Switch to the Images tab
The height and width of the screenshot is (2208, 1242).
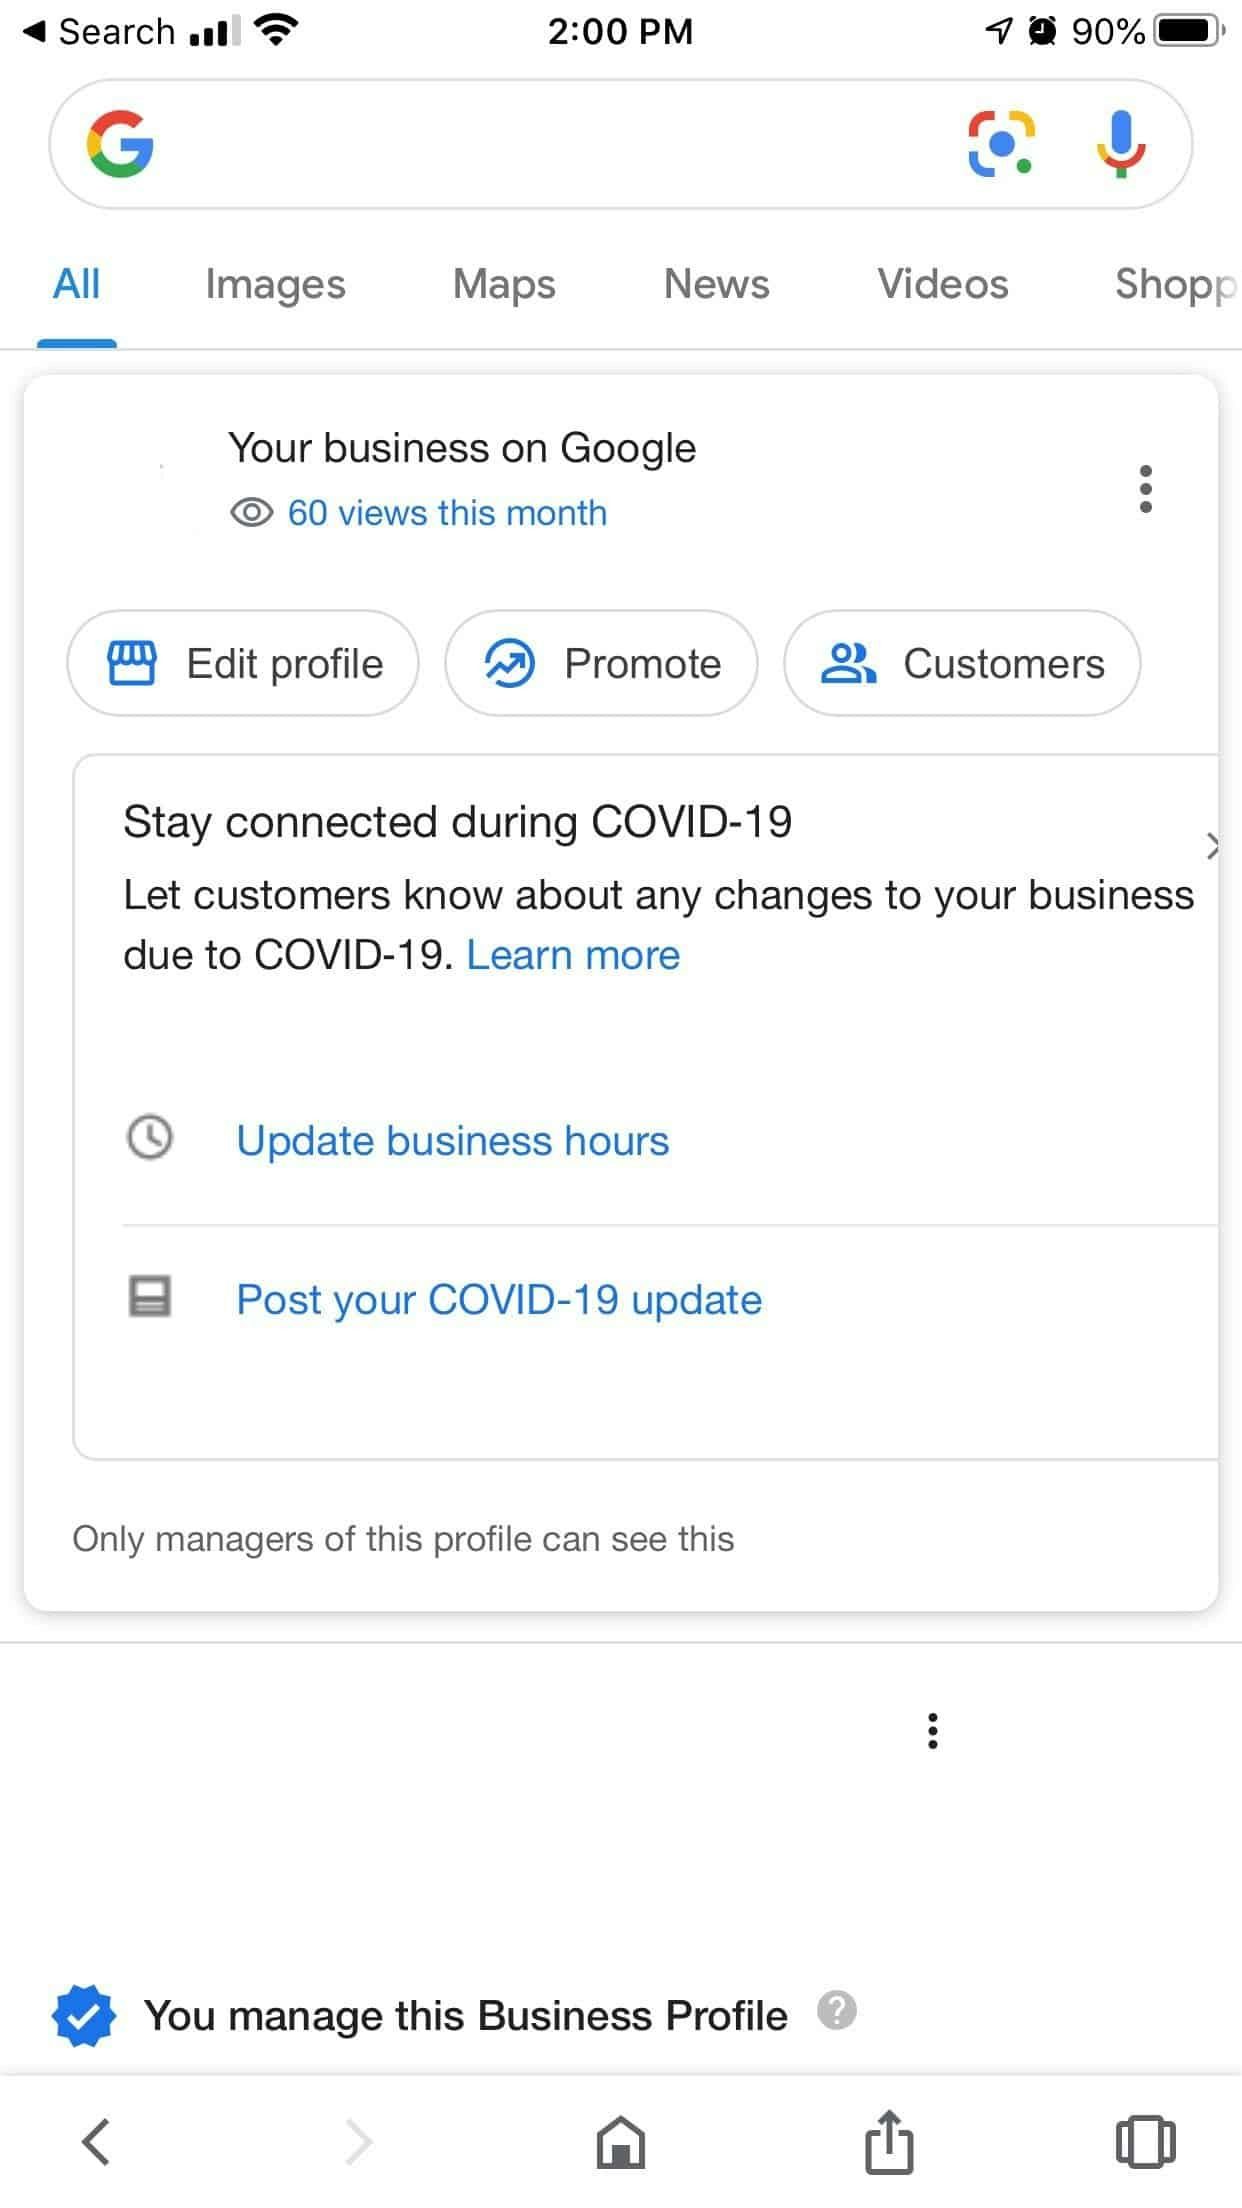click(x=275, y=285)
